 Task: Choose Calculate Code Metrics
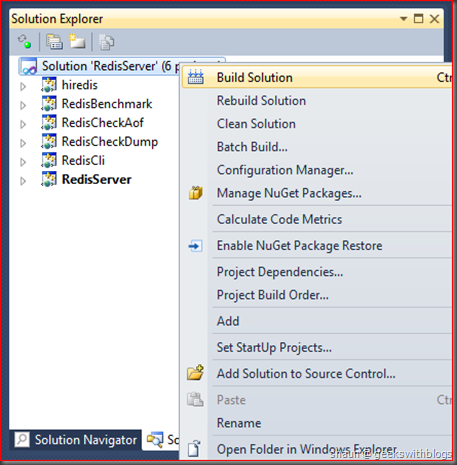click(x=317, y=219)
